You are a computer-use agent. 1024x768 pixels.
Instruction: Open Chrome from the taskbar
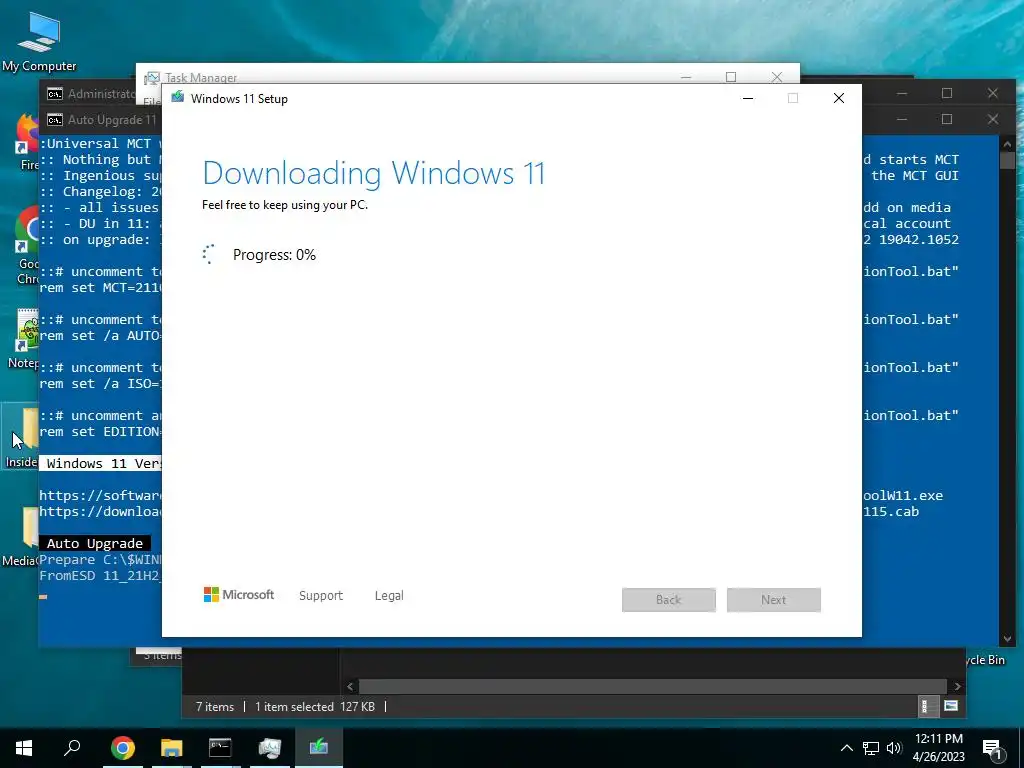pyautogui.click(x=123, y=747)
